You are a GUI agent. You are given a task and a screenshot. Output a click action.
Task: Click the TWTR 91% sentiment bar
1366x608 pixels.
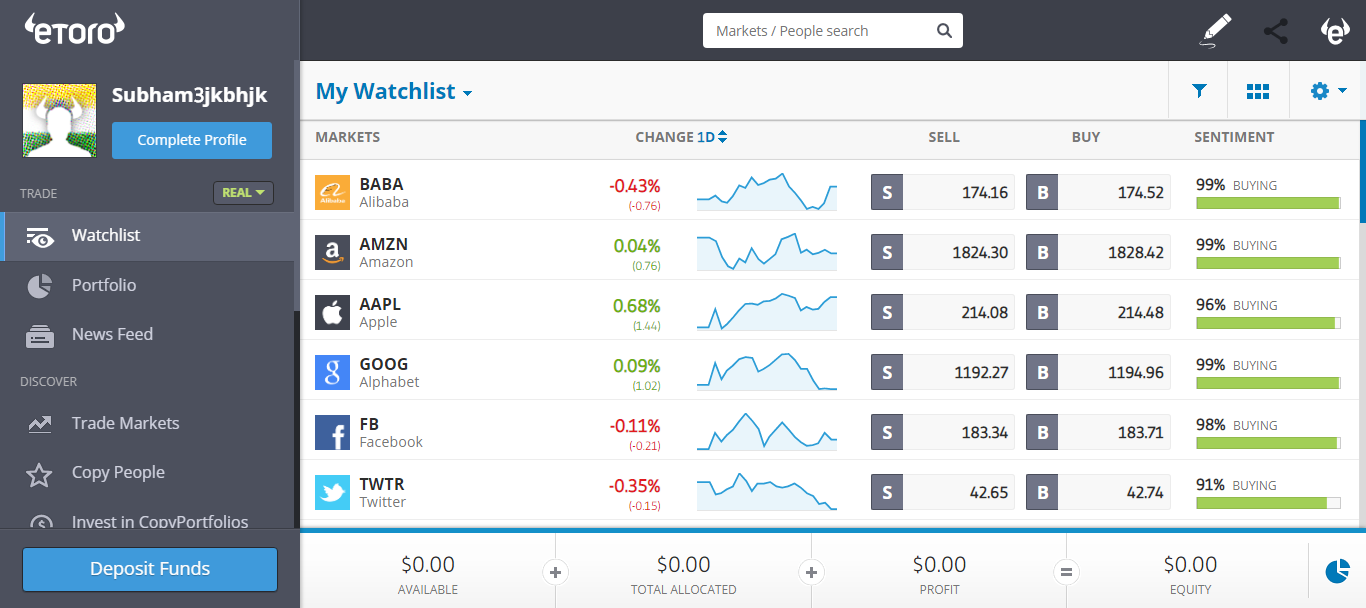(1268, 503)
